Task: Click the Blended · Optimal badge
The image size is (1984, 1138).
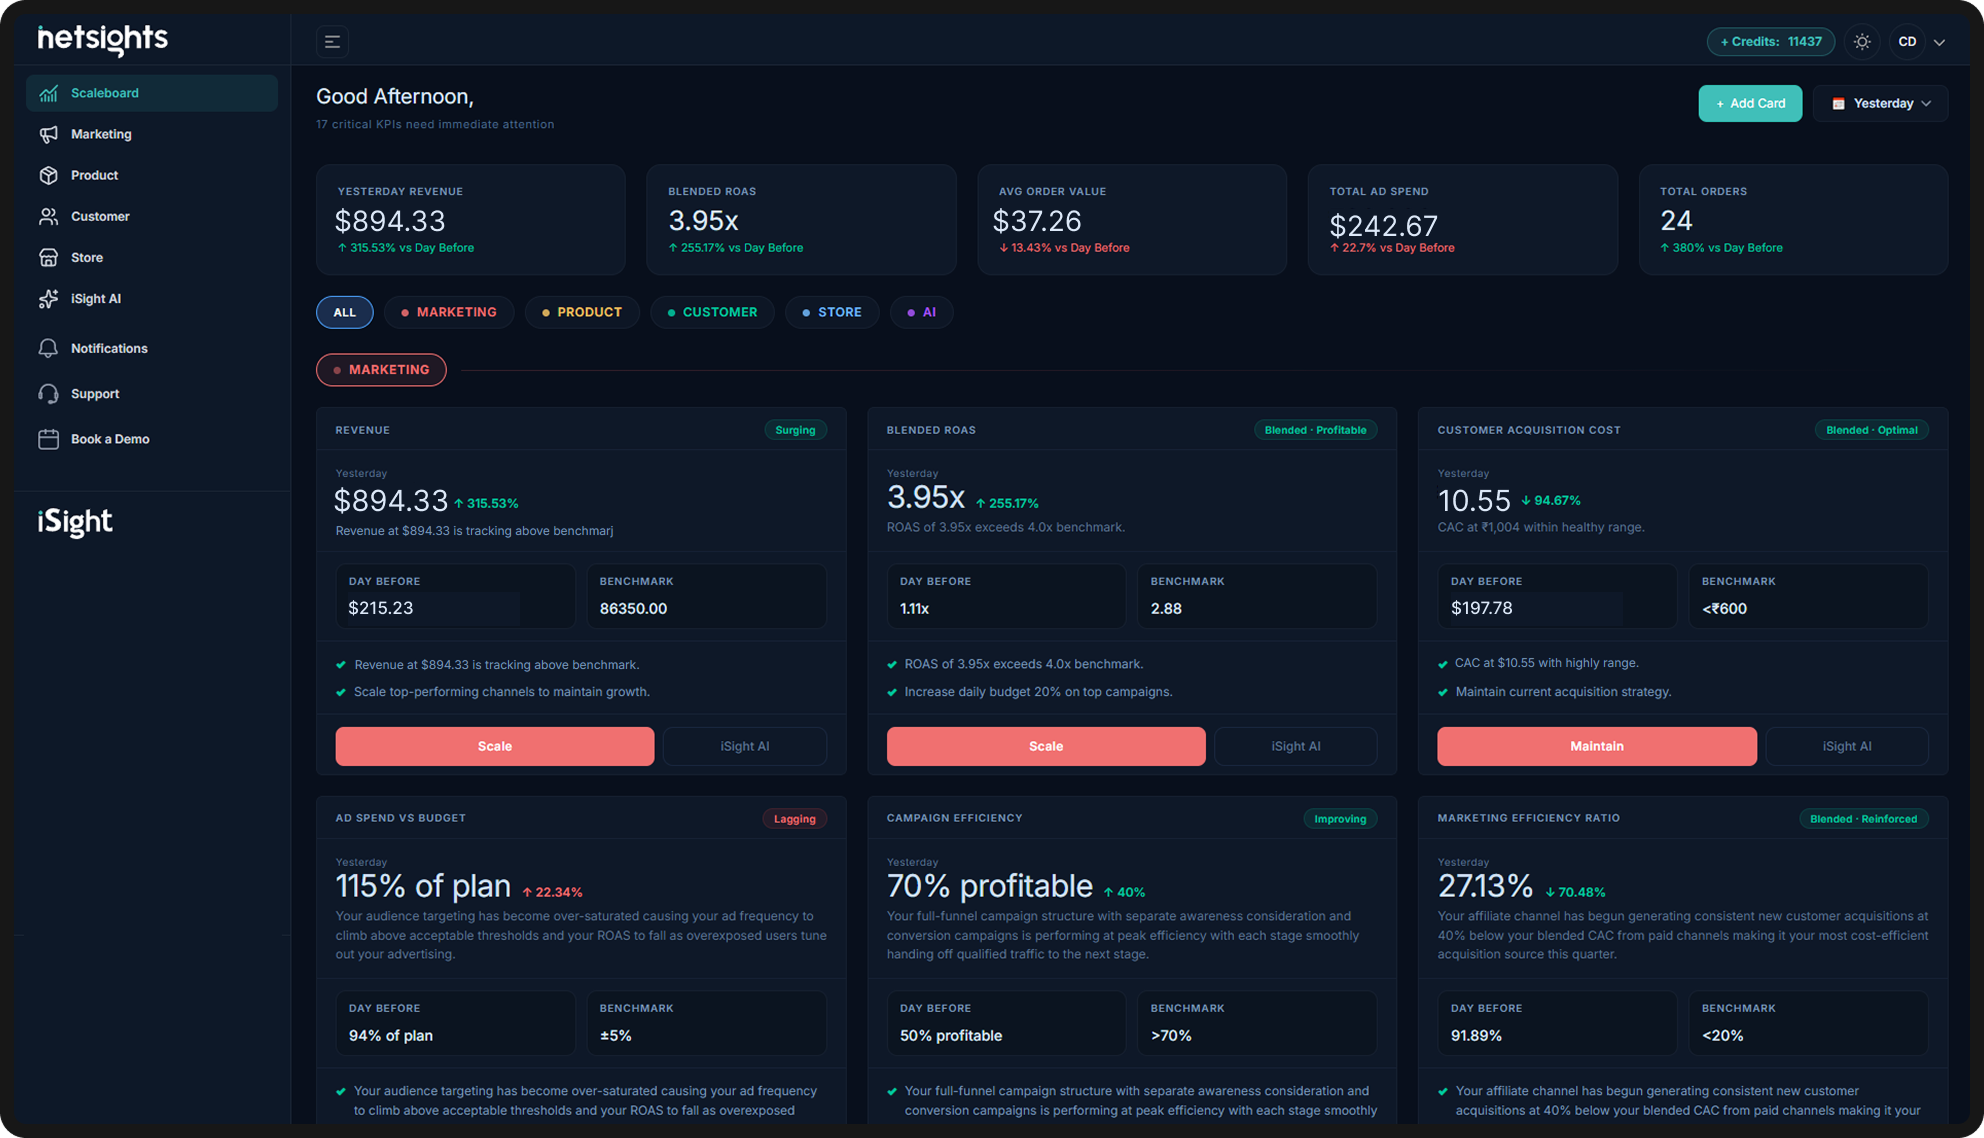Action: (x=1871, y=430)
